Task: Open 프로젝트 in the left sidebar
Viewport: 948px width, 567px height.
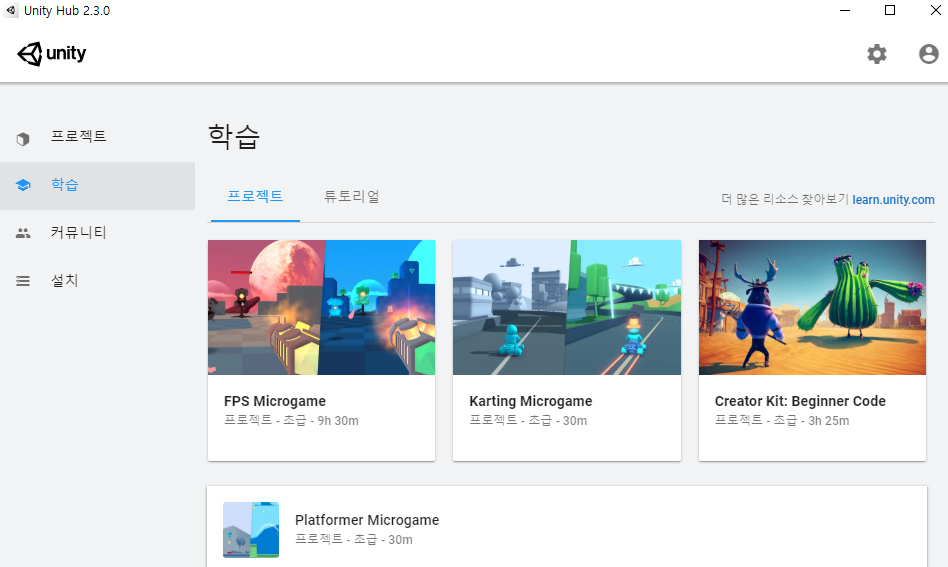Action: coord(97,137)
